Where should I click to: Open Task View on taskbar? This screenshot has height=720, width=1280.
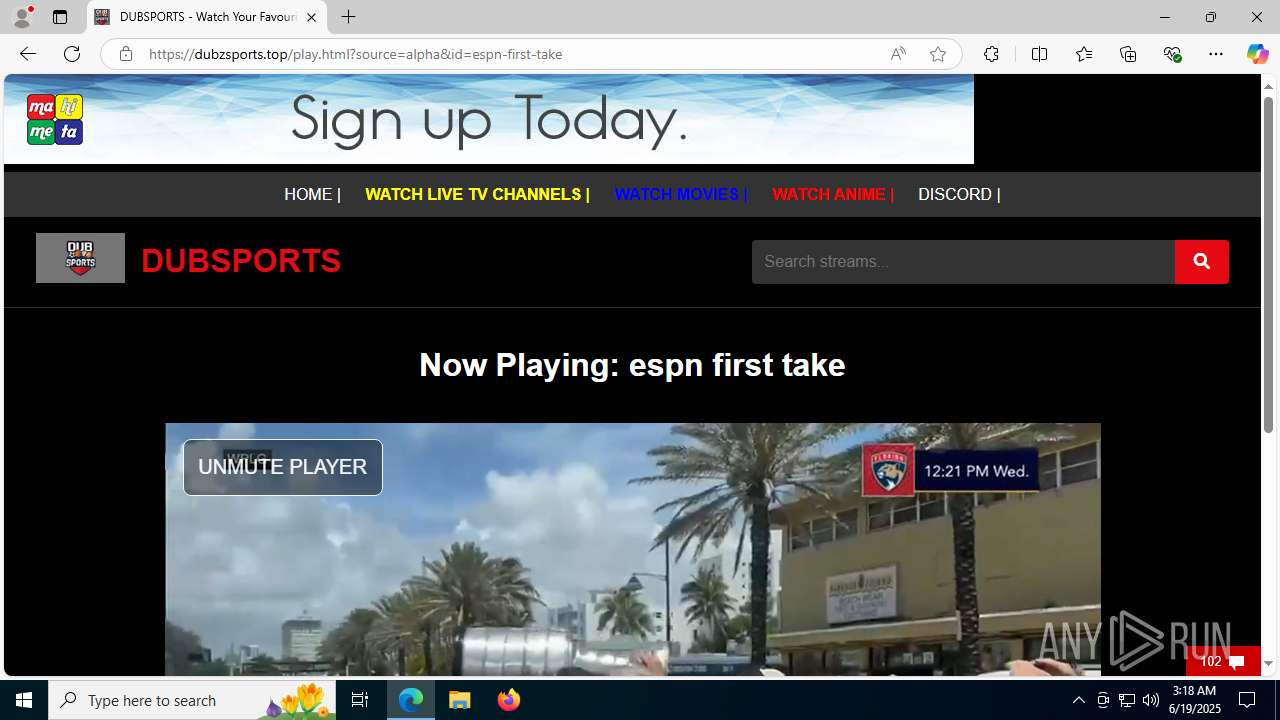(x=360, y=700)
